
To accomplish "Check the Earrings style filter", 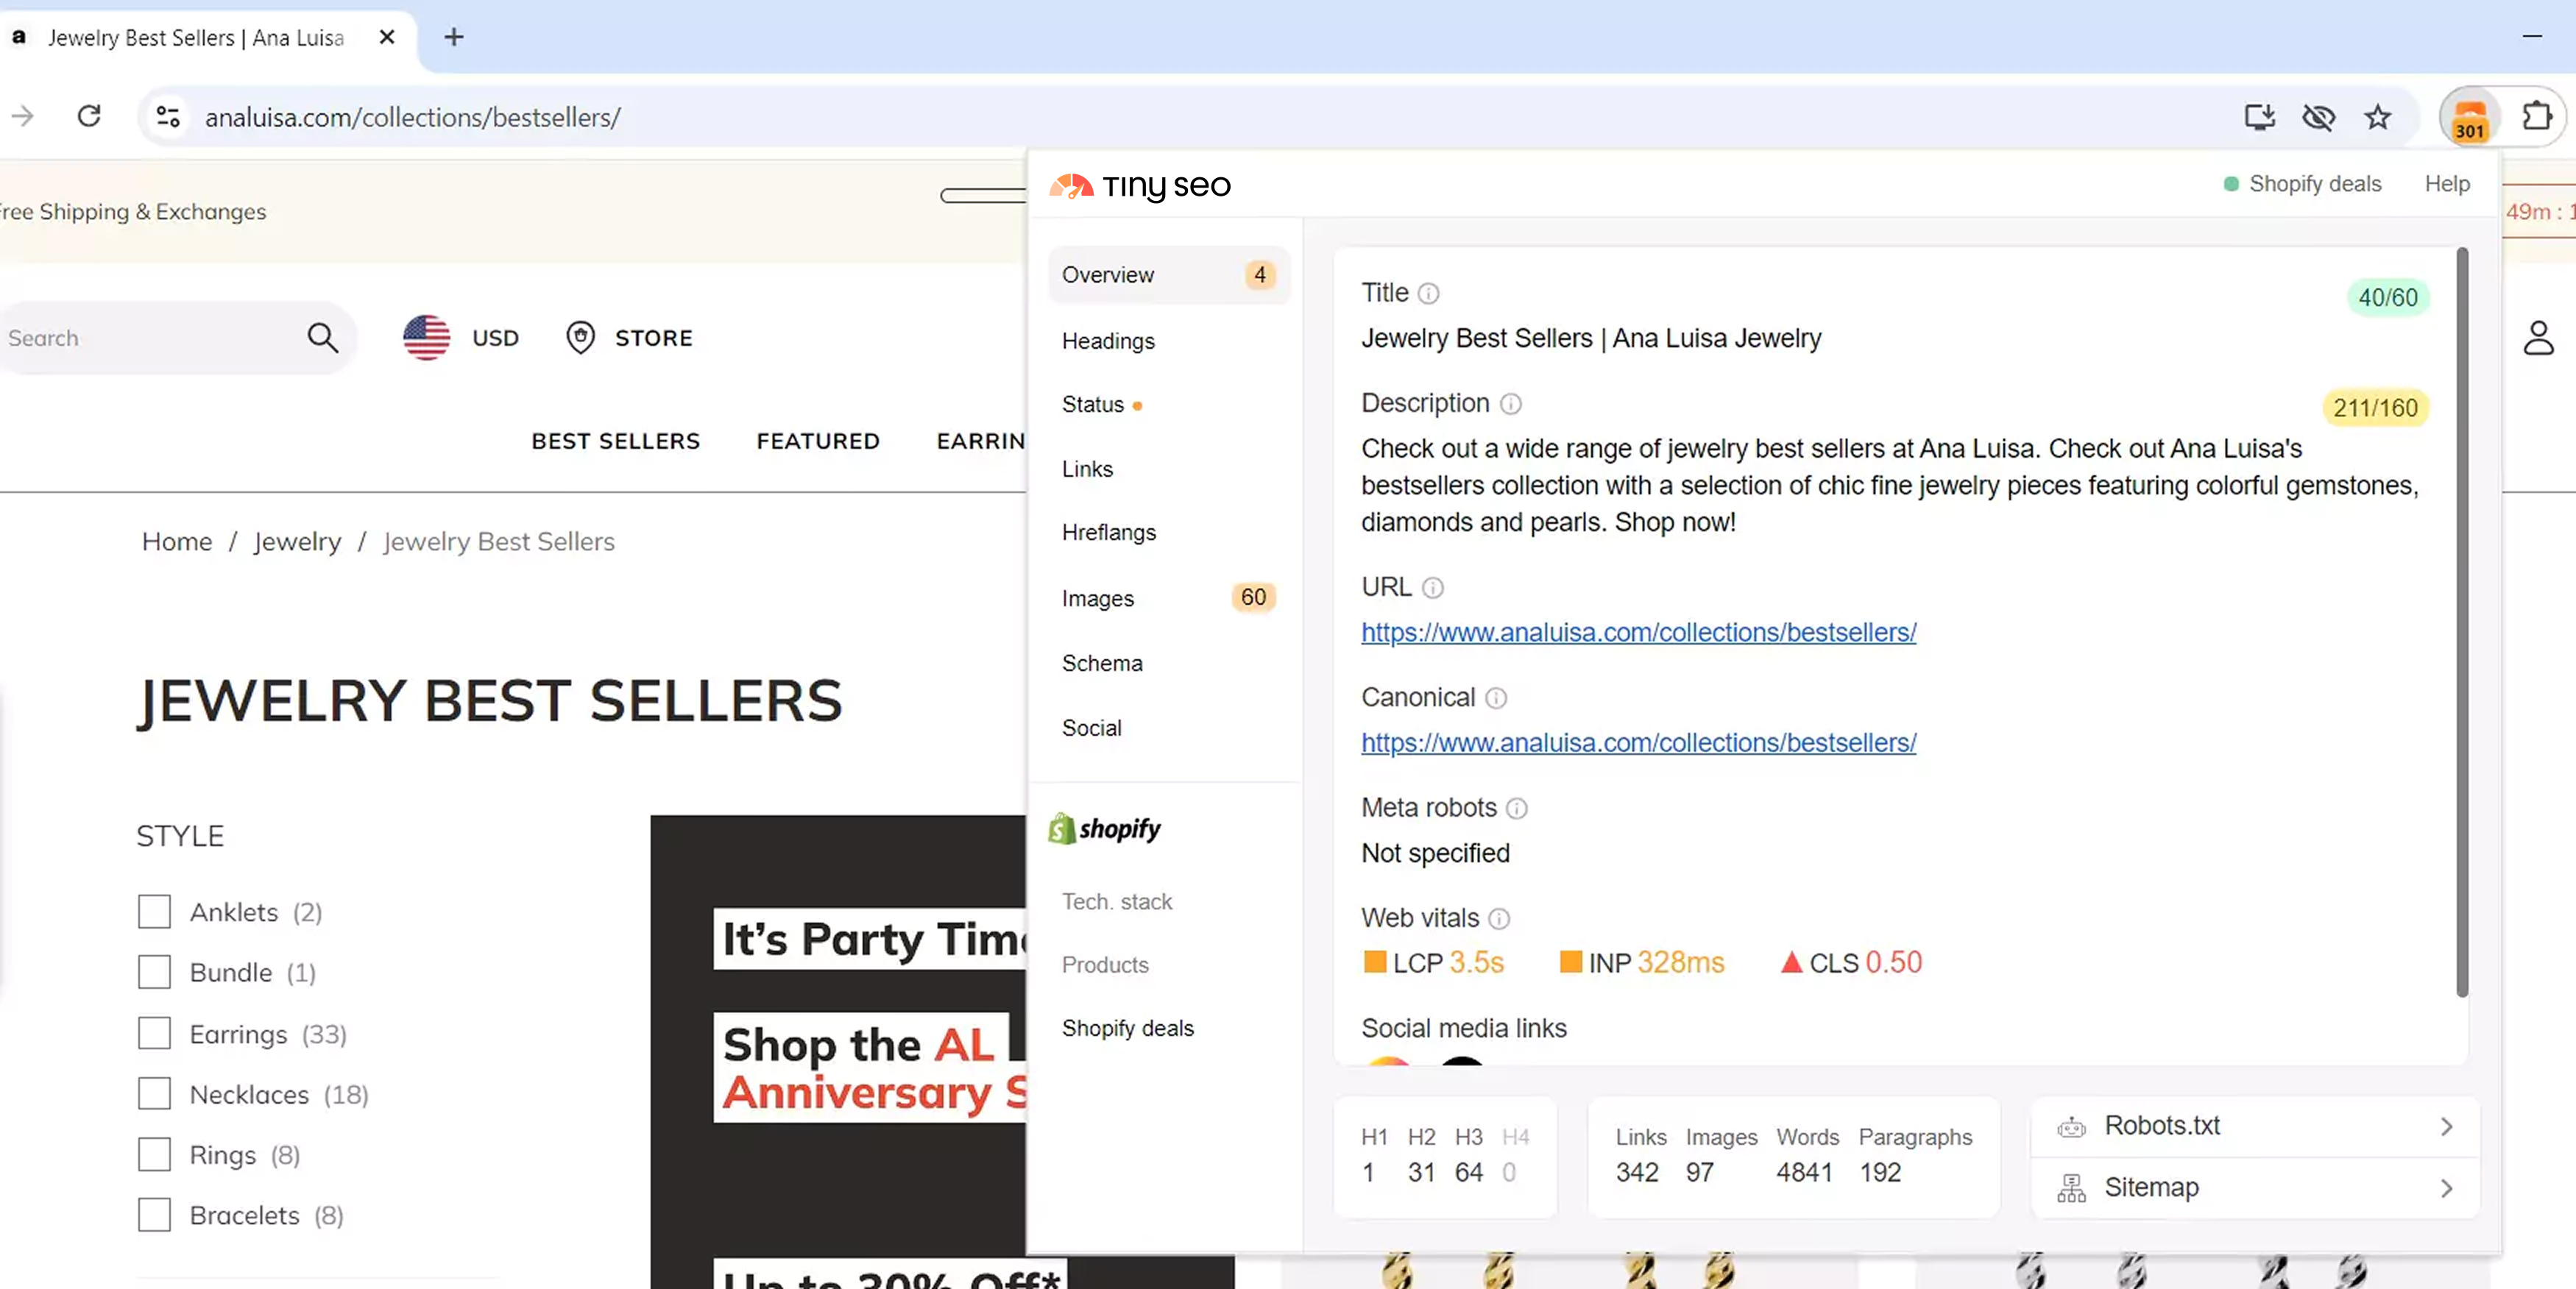I will [154, 1033].
